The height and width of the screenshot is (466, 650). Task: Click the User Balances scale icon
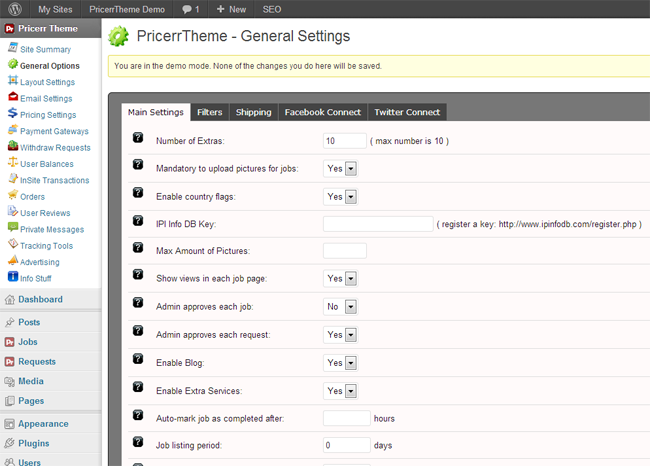13,162
